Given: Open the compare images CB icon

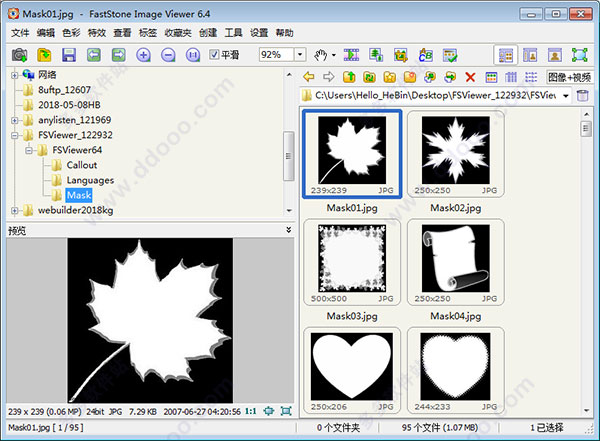Looking at the screenshot, I should pyautogui.click(x=426, y=55).
